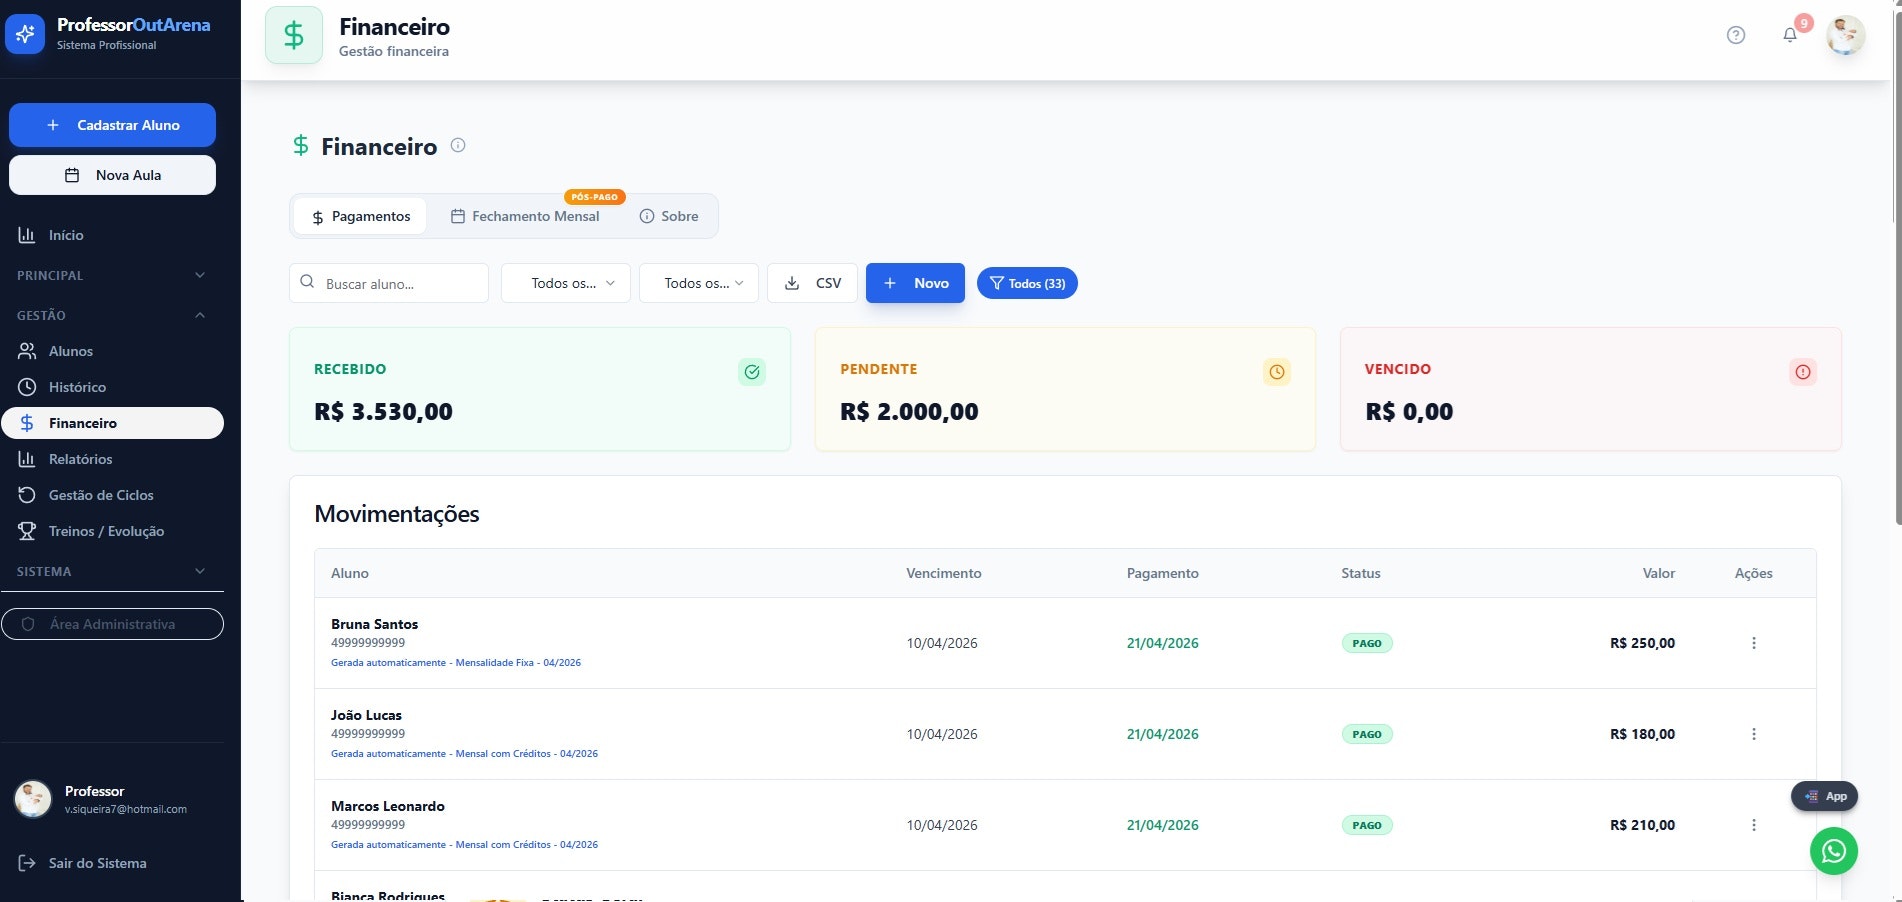
Task: Click the student name Marcos Leonardo
Action: click(x=388, y=806)
